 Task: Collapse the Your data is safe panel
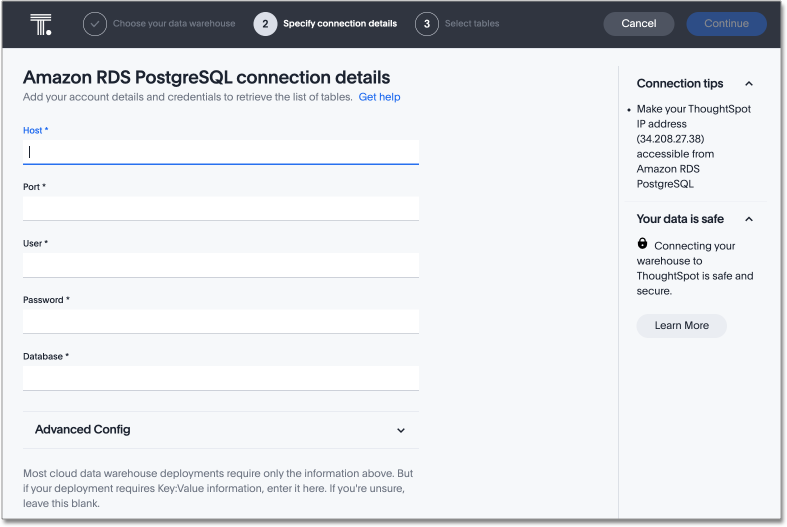coord(749,219)
